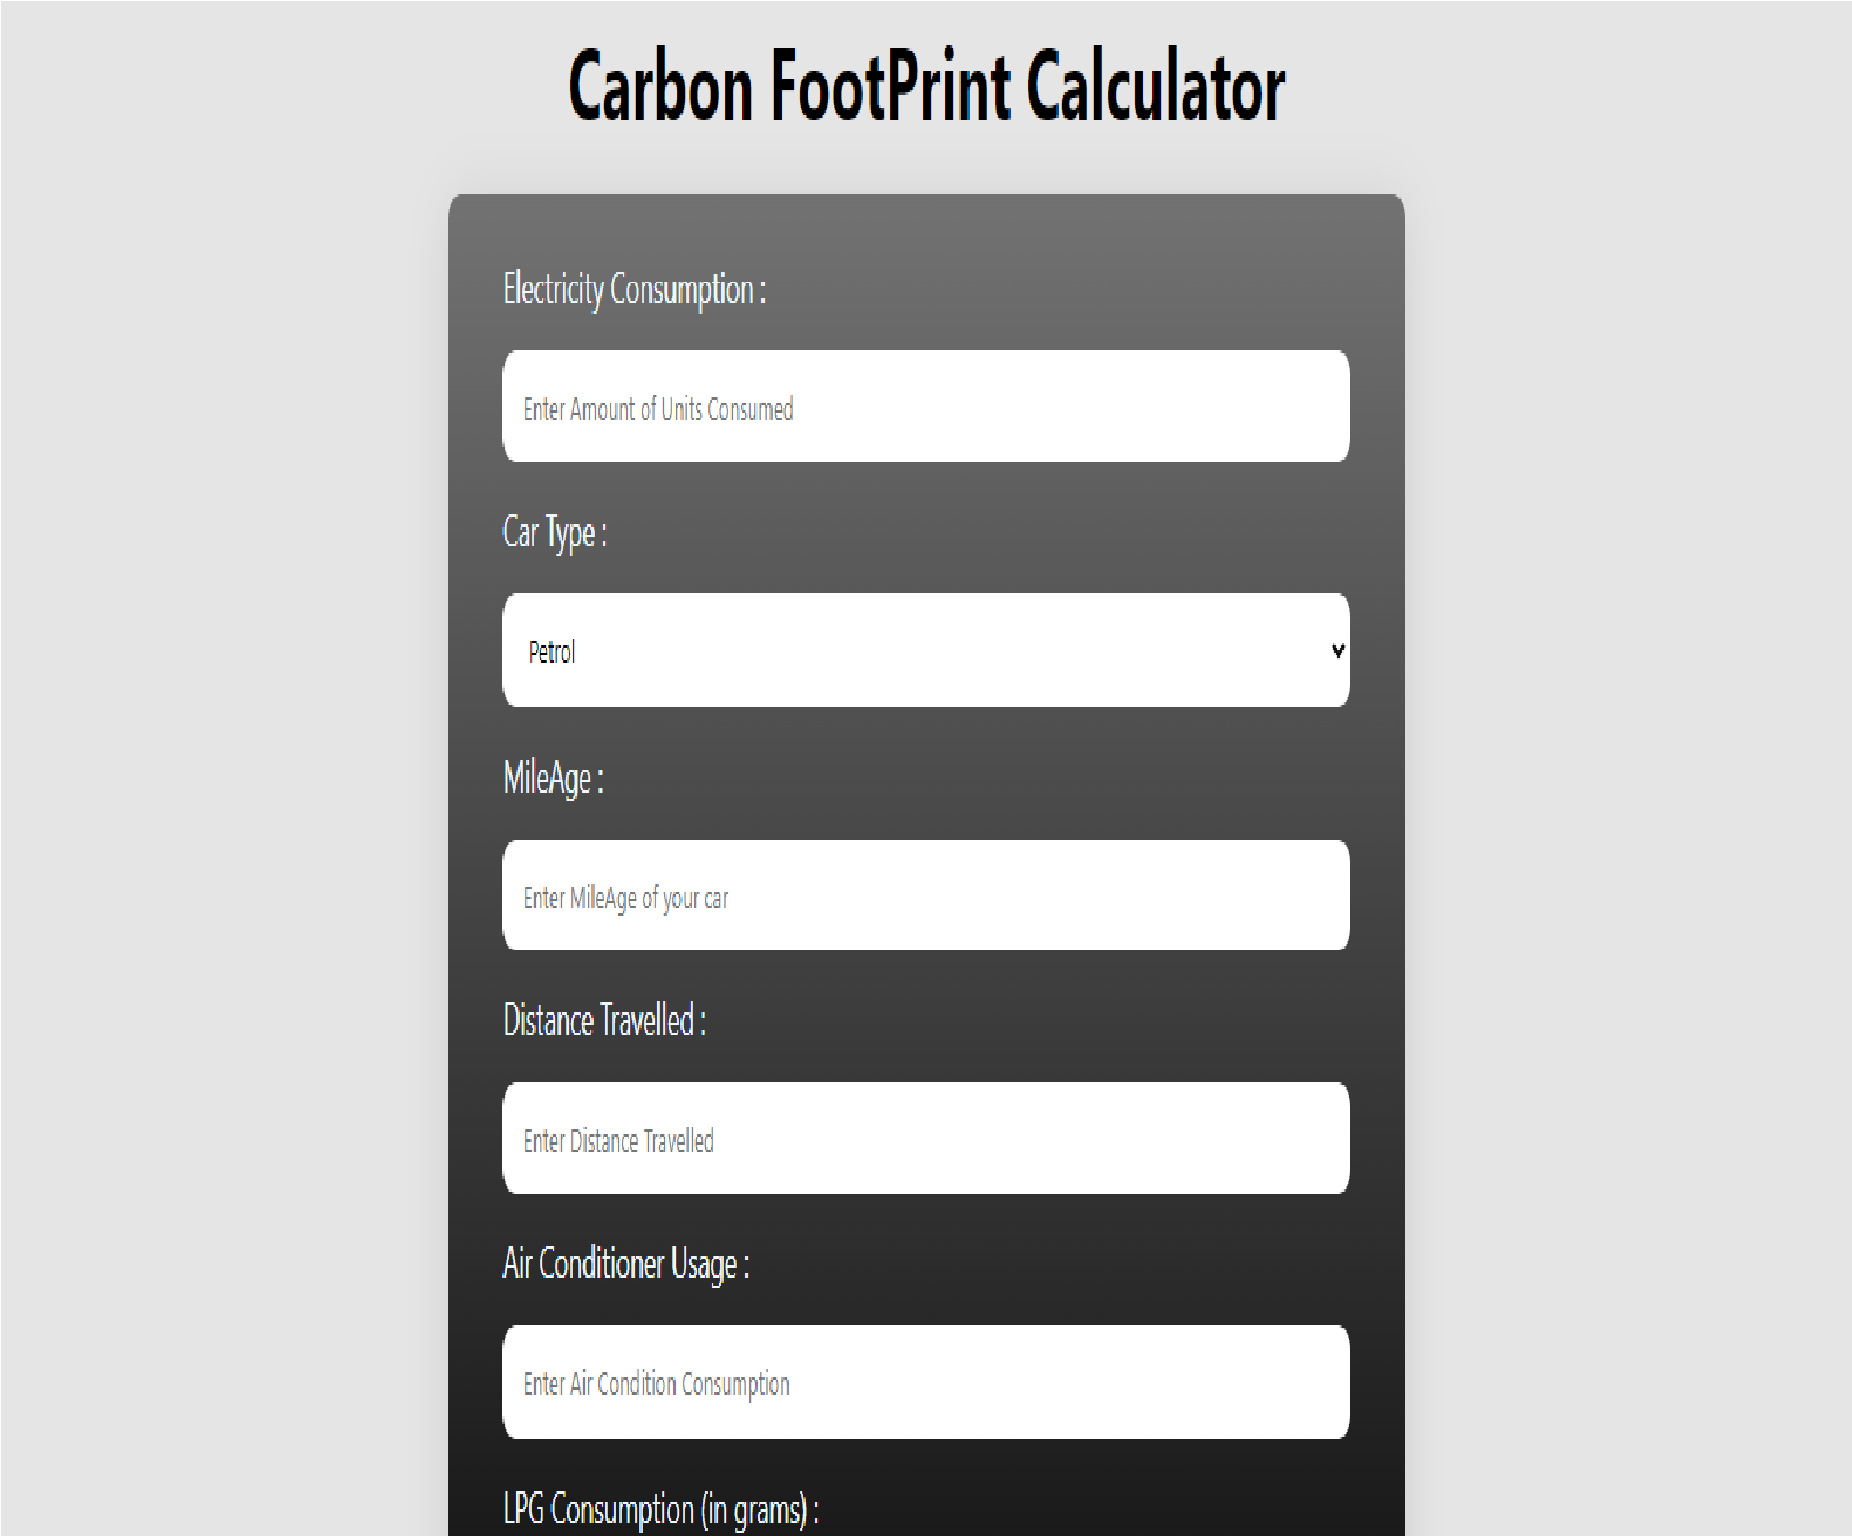
Task: Open the Car Type dropdown
Action: tap(925, 650)
